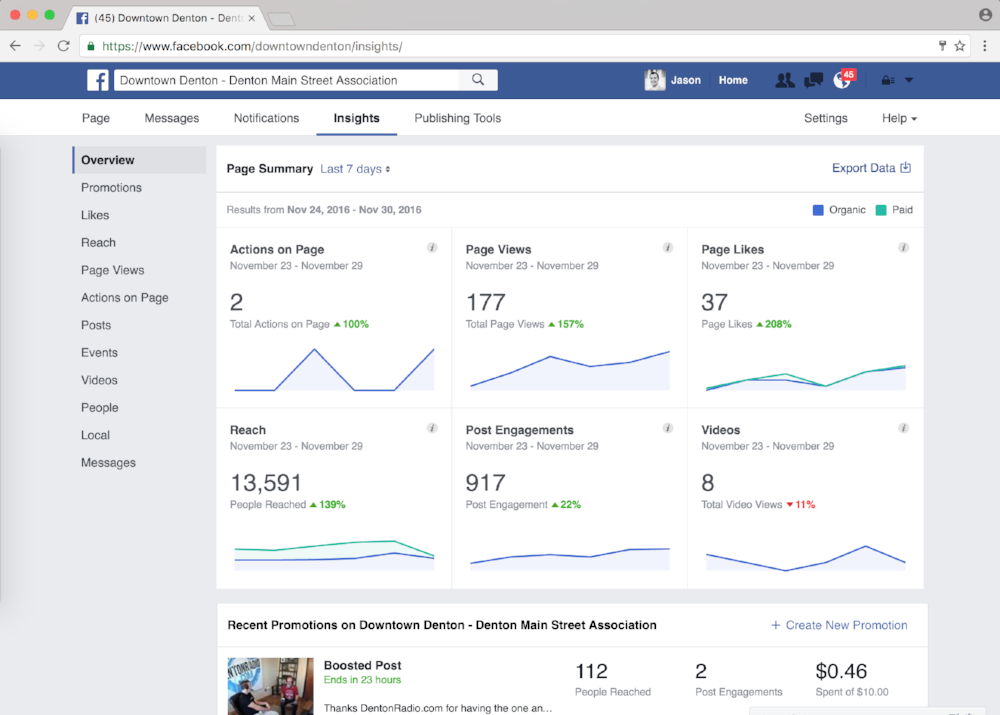
Task: Bookmark page with the star icon
Action: pos(959,46)
